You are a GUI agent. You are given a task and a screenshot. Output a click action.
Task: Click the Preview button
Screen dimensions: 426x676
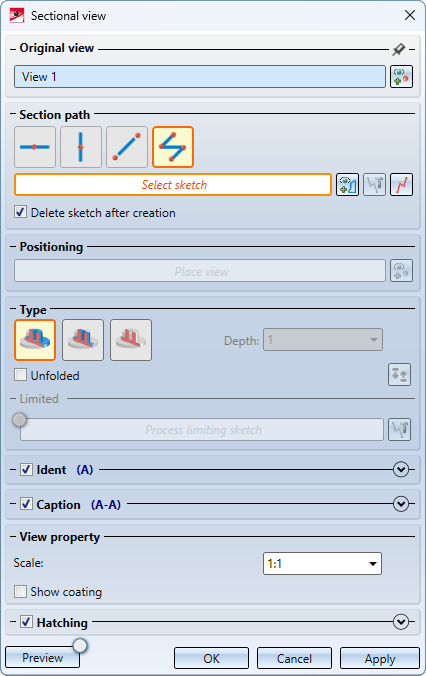43,657
